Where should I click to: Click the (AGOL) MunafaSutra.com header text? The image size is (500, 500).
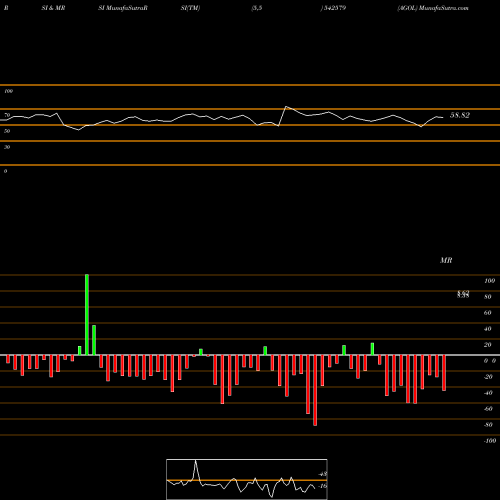click(433, 8)
